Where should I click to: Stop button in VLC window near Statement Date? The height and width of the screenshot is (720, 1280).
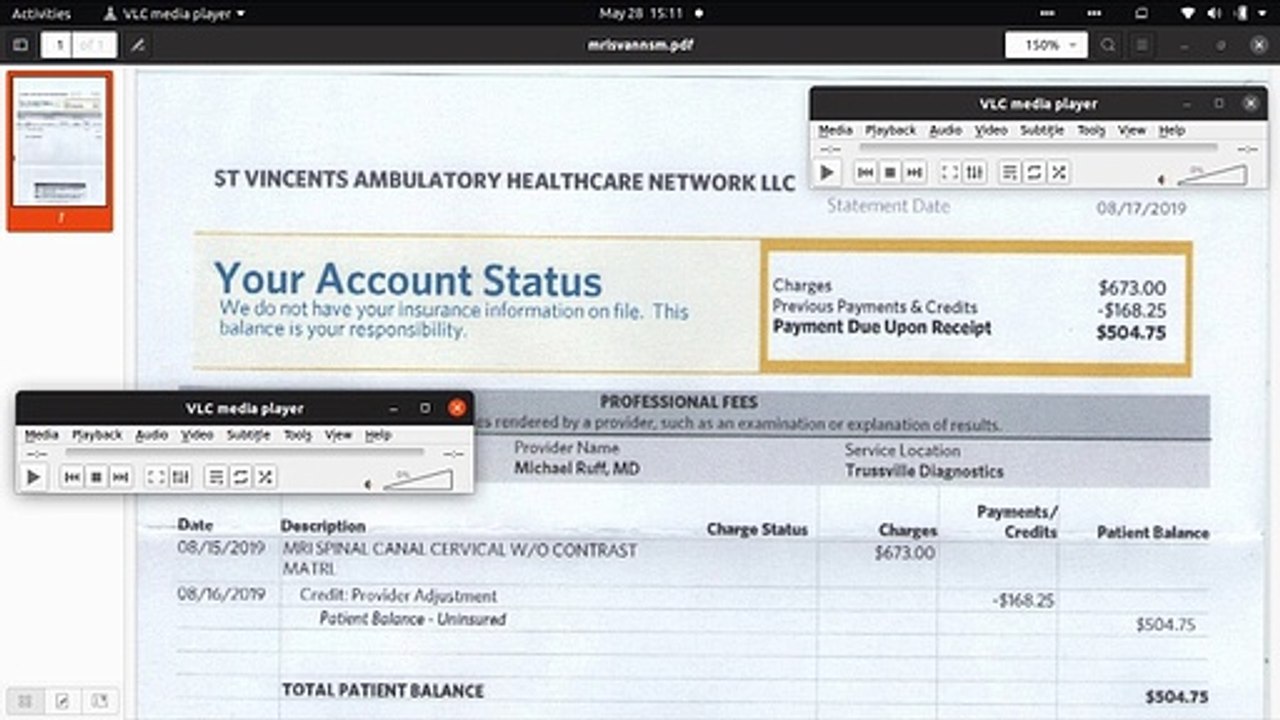tap(890, 172)
